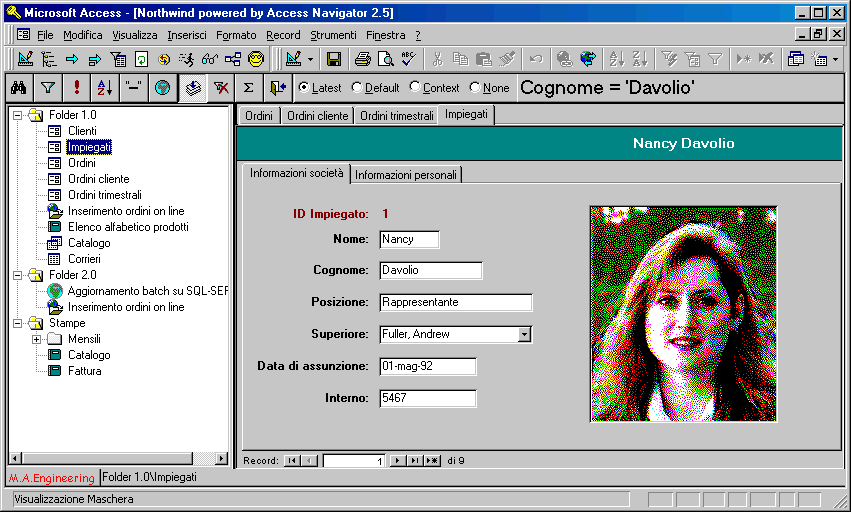
Task: Open the Strumenti menu
Action: click(333, 35)
